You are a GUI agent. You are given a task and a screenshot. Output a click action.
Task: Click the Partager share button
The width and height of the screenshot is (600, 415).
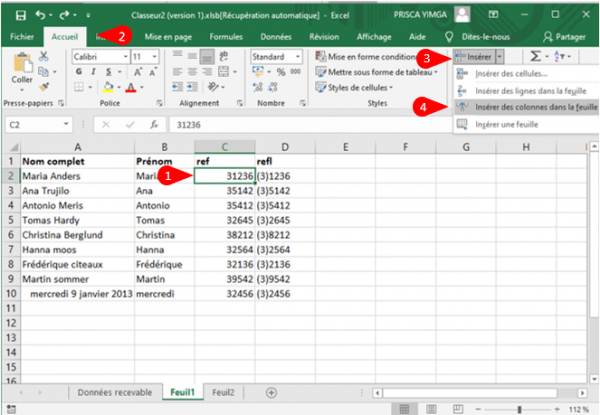point(564,36)
